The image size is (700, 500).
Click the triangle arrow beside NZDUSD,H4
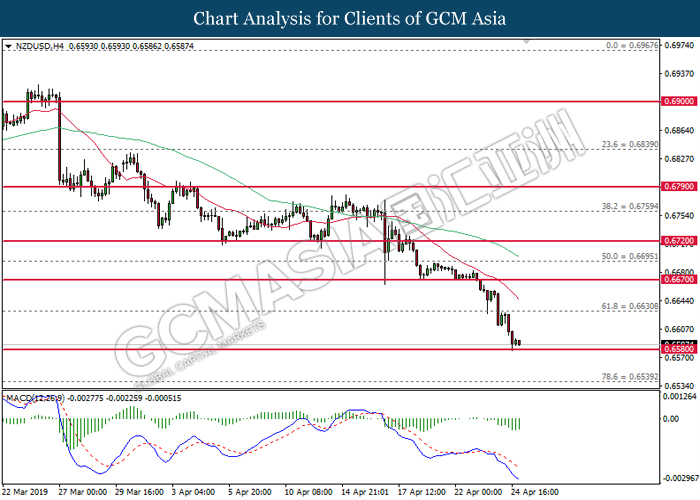pyautogui.click(x=8, y=46)
